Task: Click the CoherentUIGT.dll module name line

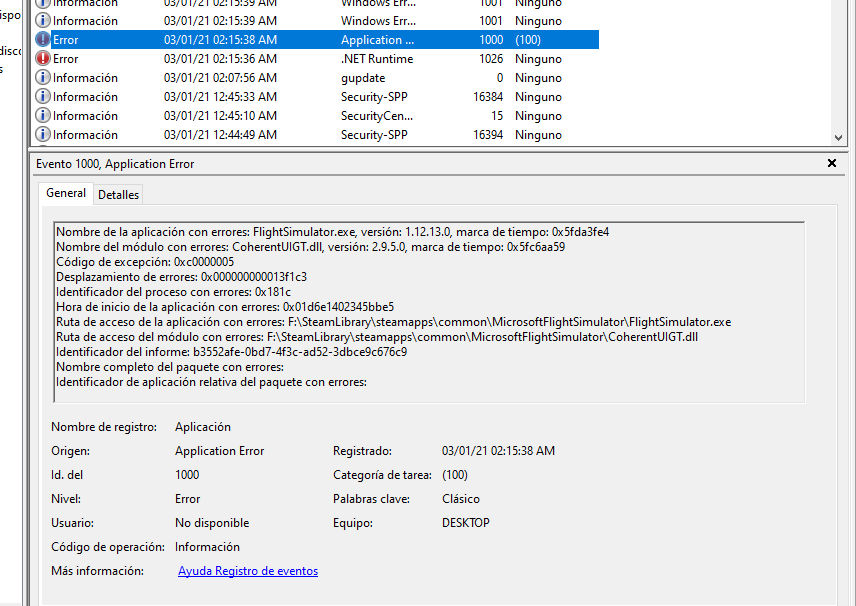Action: [311, 247]
